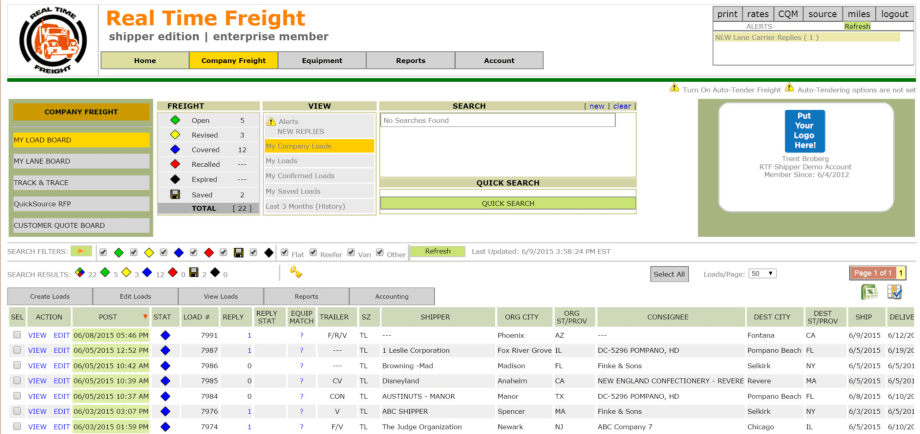Toggle the red Recalled filter checkbox
The width and height of the screenshot is (920, 434).
click(x=194, y=253)
